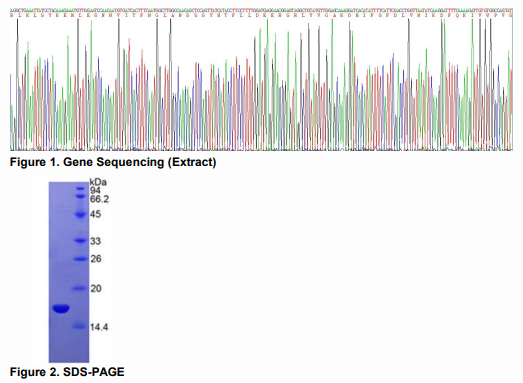Click the kDa unit label above the ladder
This screenshot has height=383, width=523.
click(98, 182)
